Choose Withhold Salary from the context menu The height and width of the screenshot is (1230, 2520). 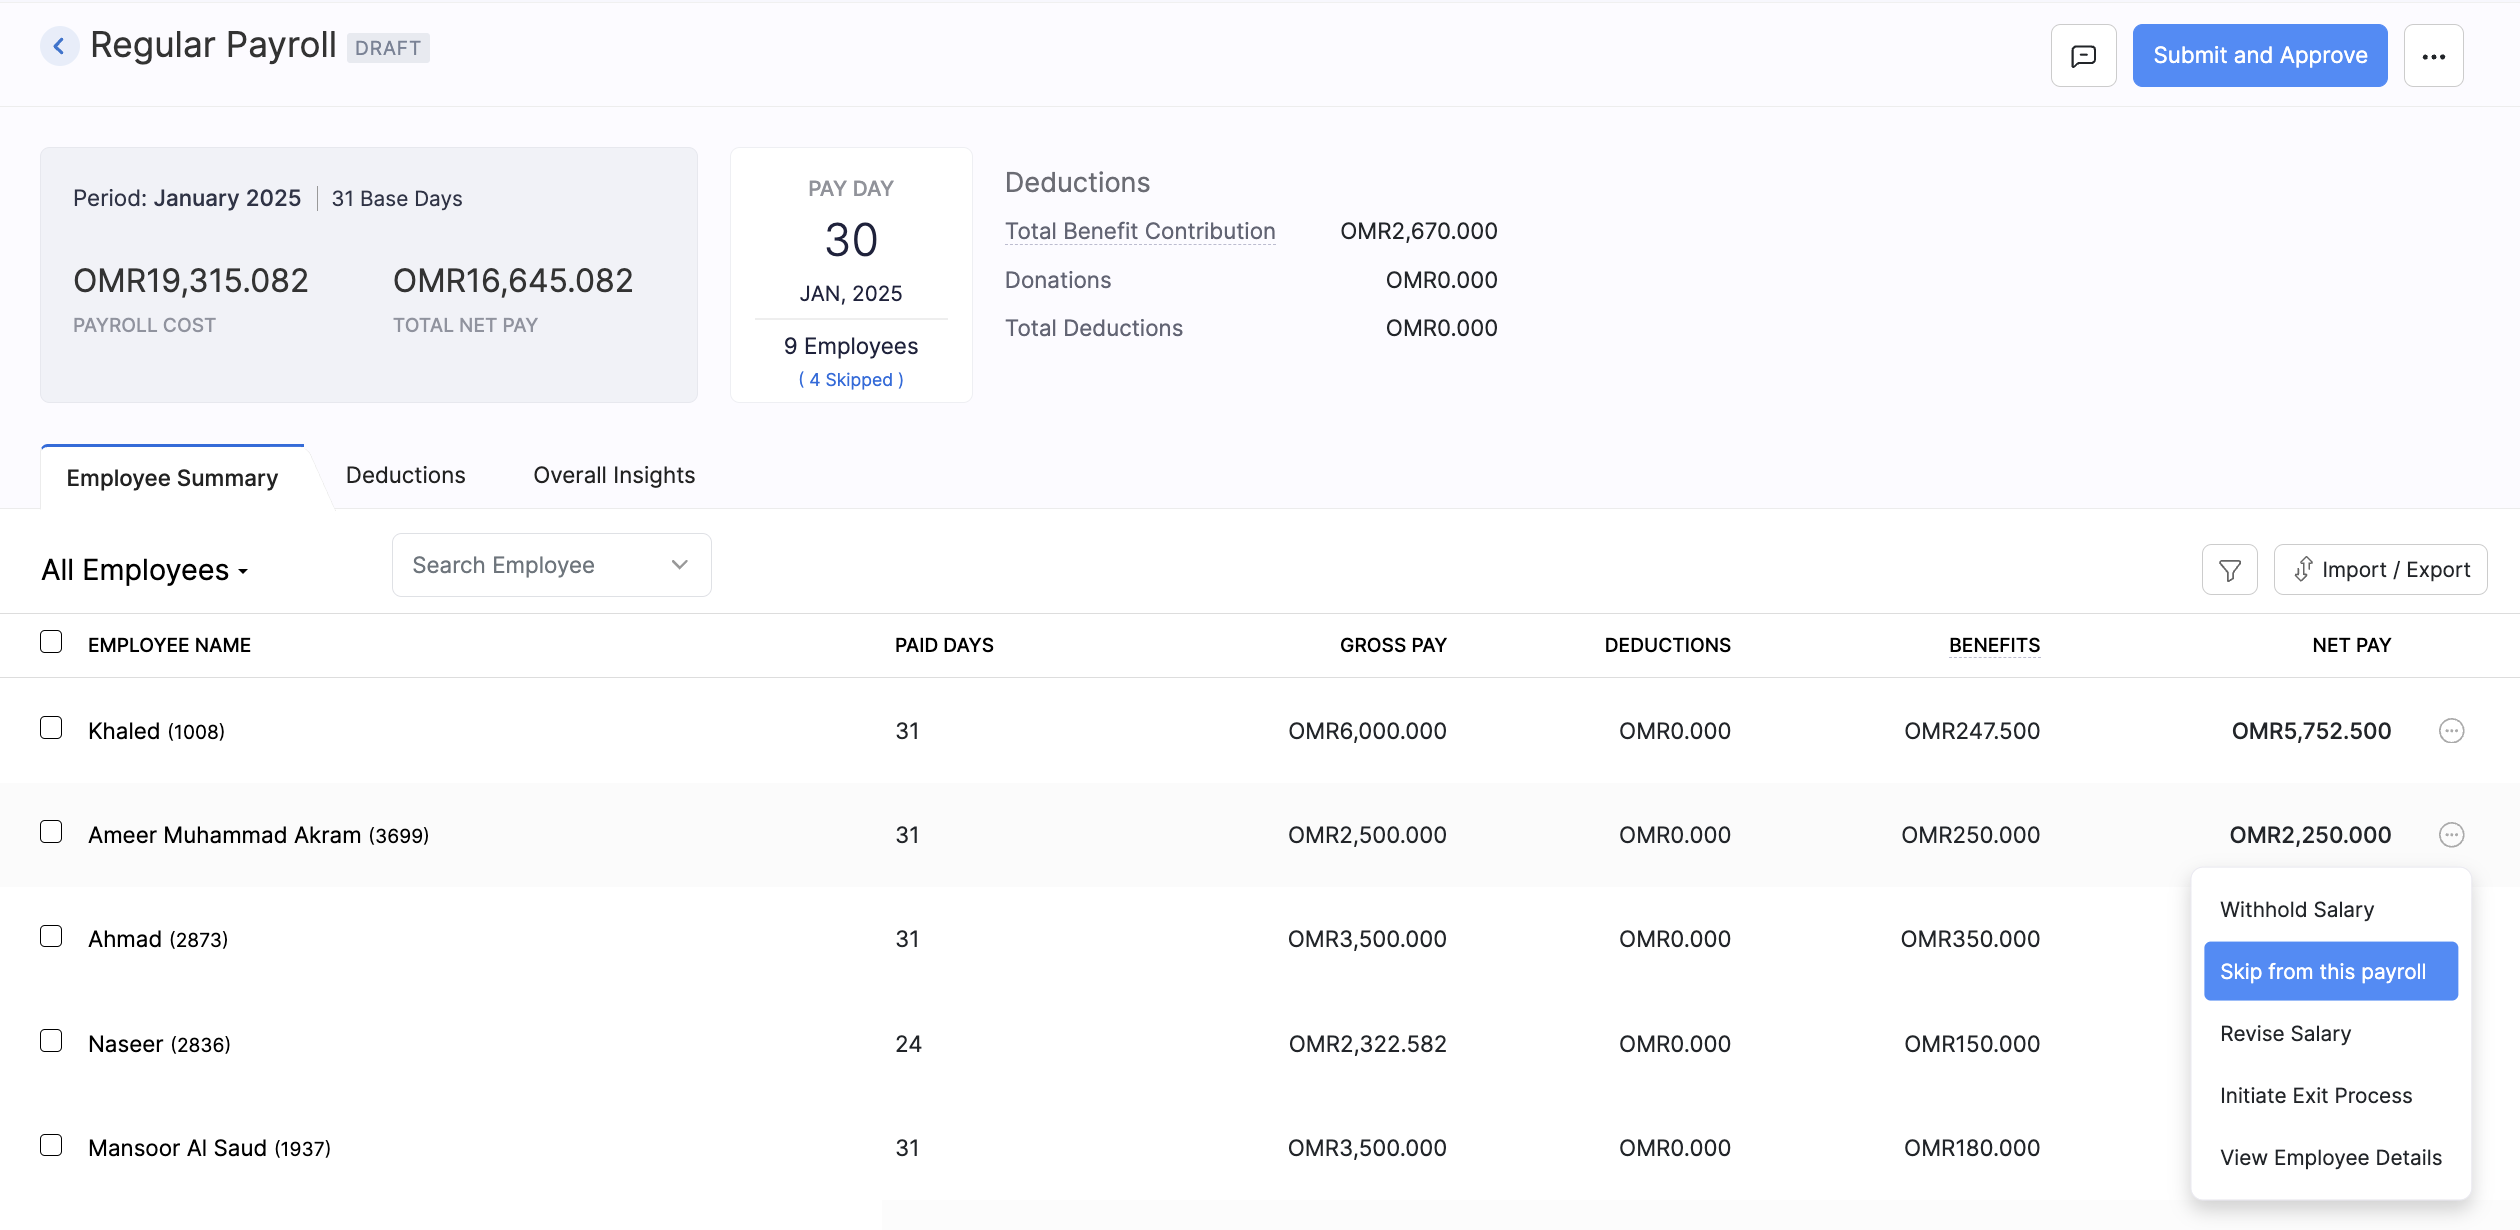tap(2296, 909)
